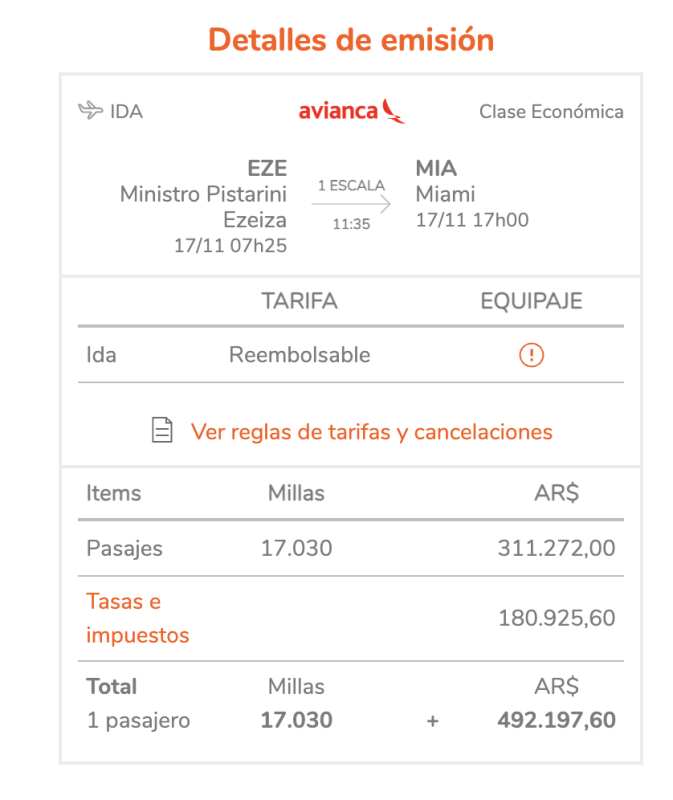Screen dimensions: 673x800
Task: Click the EQUIPAJE column header
Action: (x=531, y=301)
